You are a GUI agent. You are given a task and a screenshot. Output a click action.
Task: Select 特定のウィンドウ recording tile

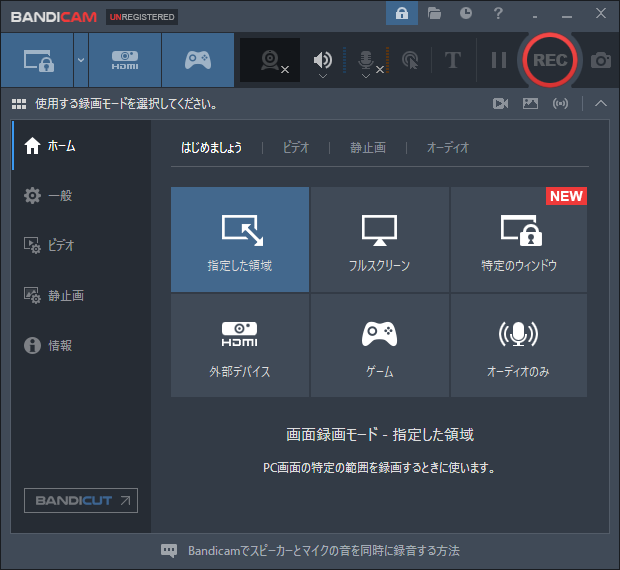(x=519, y=240)
